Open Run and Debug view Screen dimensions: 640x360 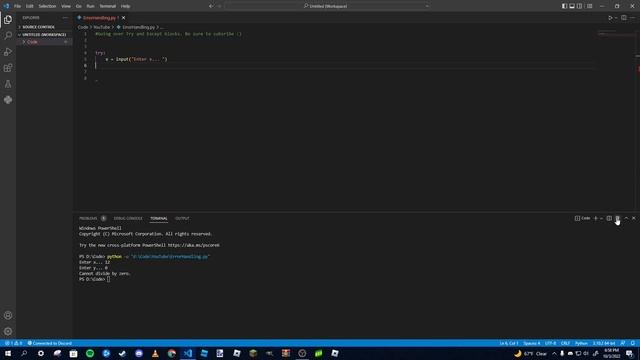(8, 52)
